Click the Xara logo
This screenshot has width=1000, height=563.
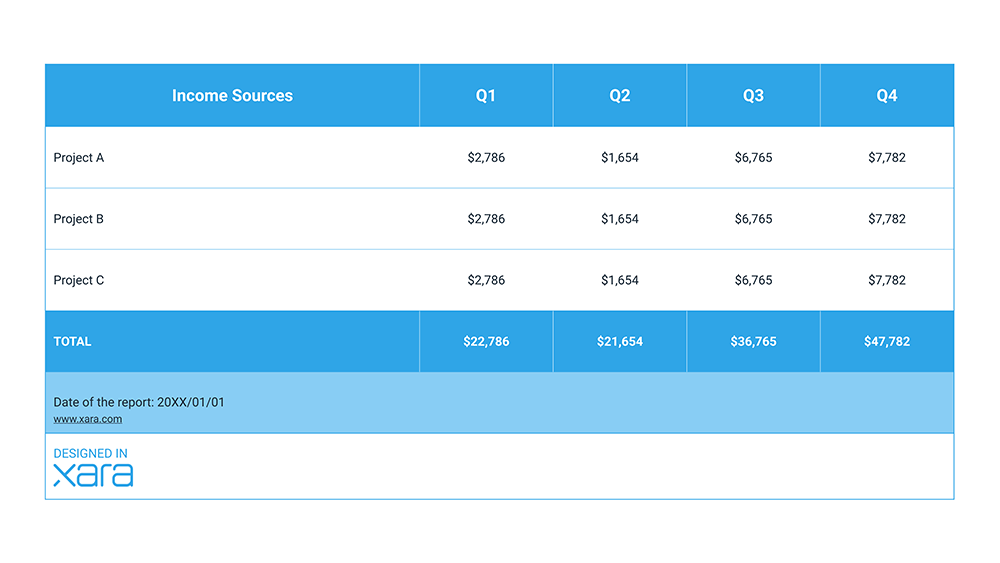93,475
